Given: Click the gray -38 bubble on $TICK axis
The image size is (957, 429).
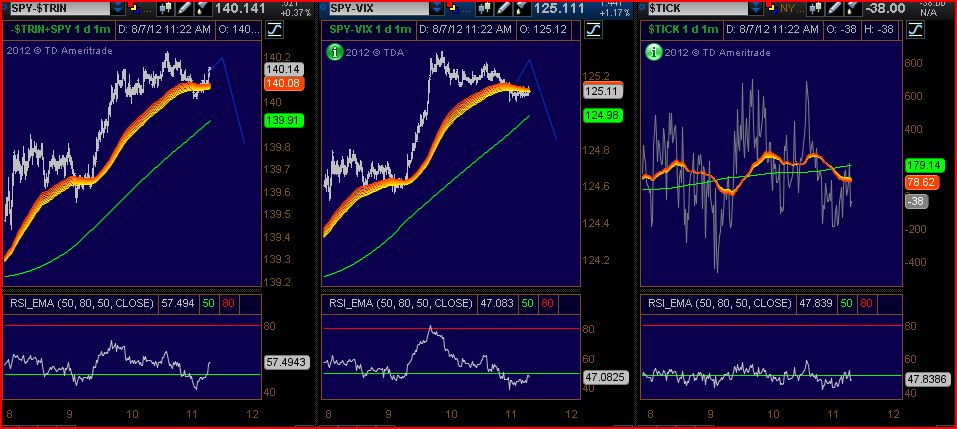Looking at the screenshot, I should (x=917, y=201).
